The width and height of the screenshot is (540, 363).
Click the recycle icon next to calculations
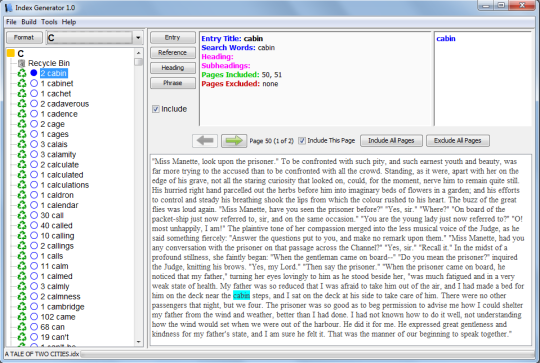coord(22,185)
